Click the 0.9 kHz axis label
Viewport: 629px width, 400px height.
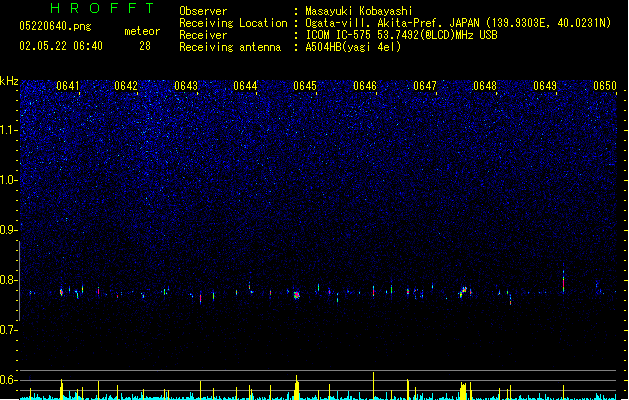pyautogui.click(x=8, y=229)
